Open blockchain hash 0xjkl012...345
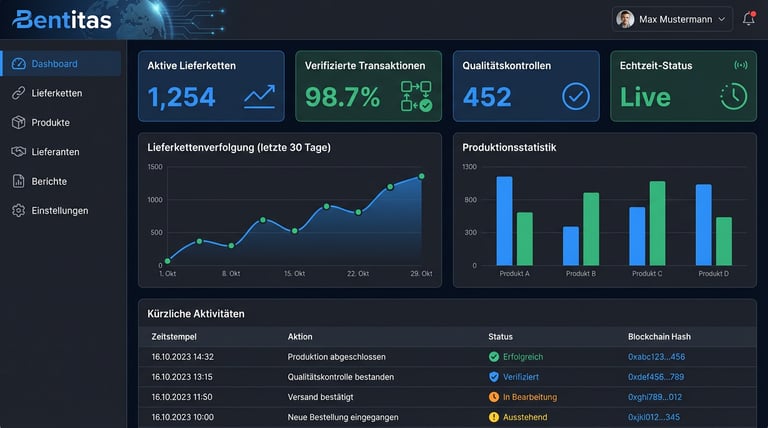The image size is (768, 428). click(x=654, y=417)
